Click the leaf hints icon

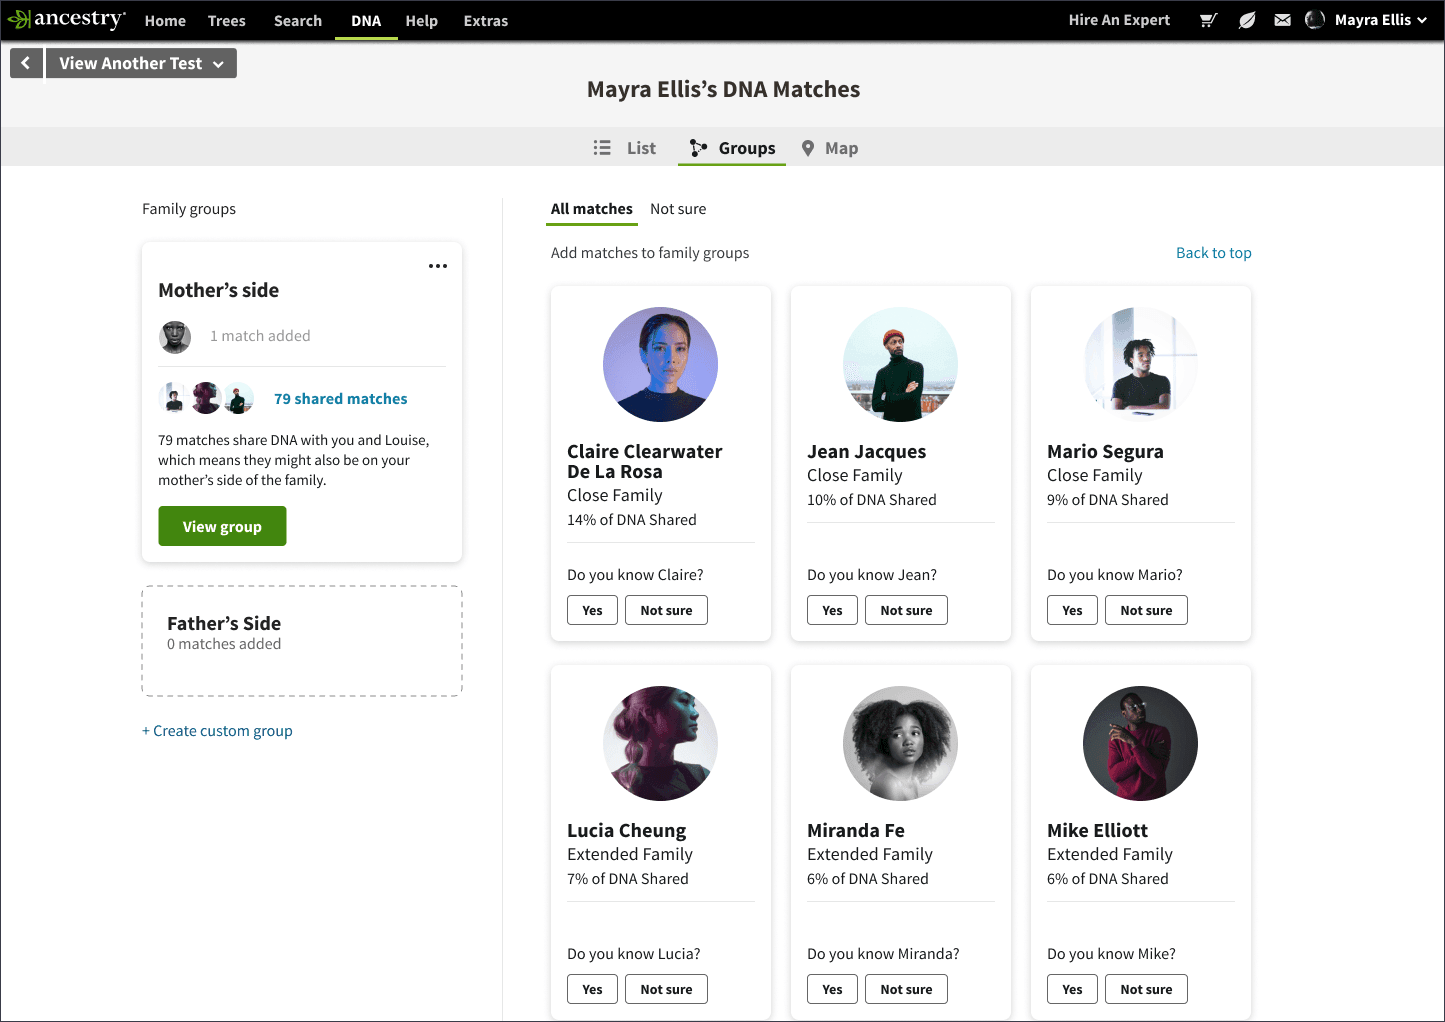click(1246, 20)
